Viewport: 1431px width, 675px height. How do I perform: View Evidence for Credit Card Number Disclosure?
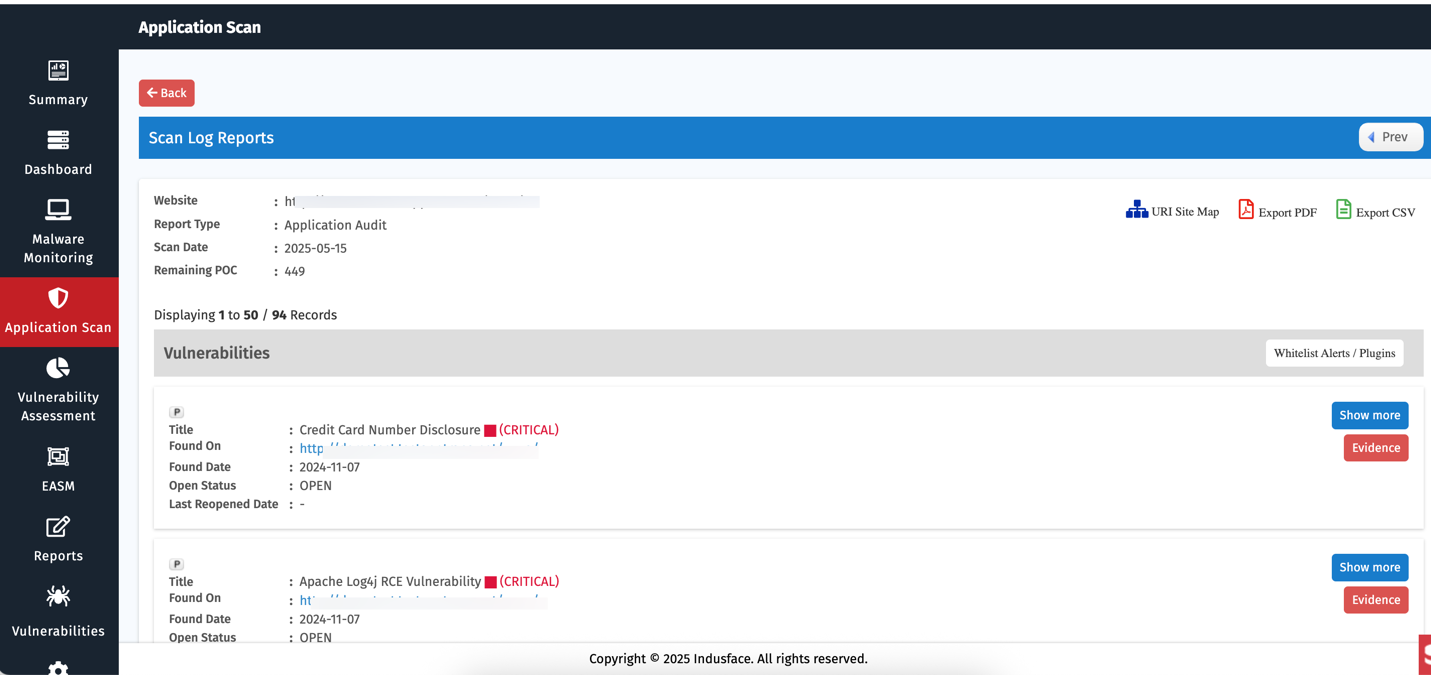coord(1375,447)
